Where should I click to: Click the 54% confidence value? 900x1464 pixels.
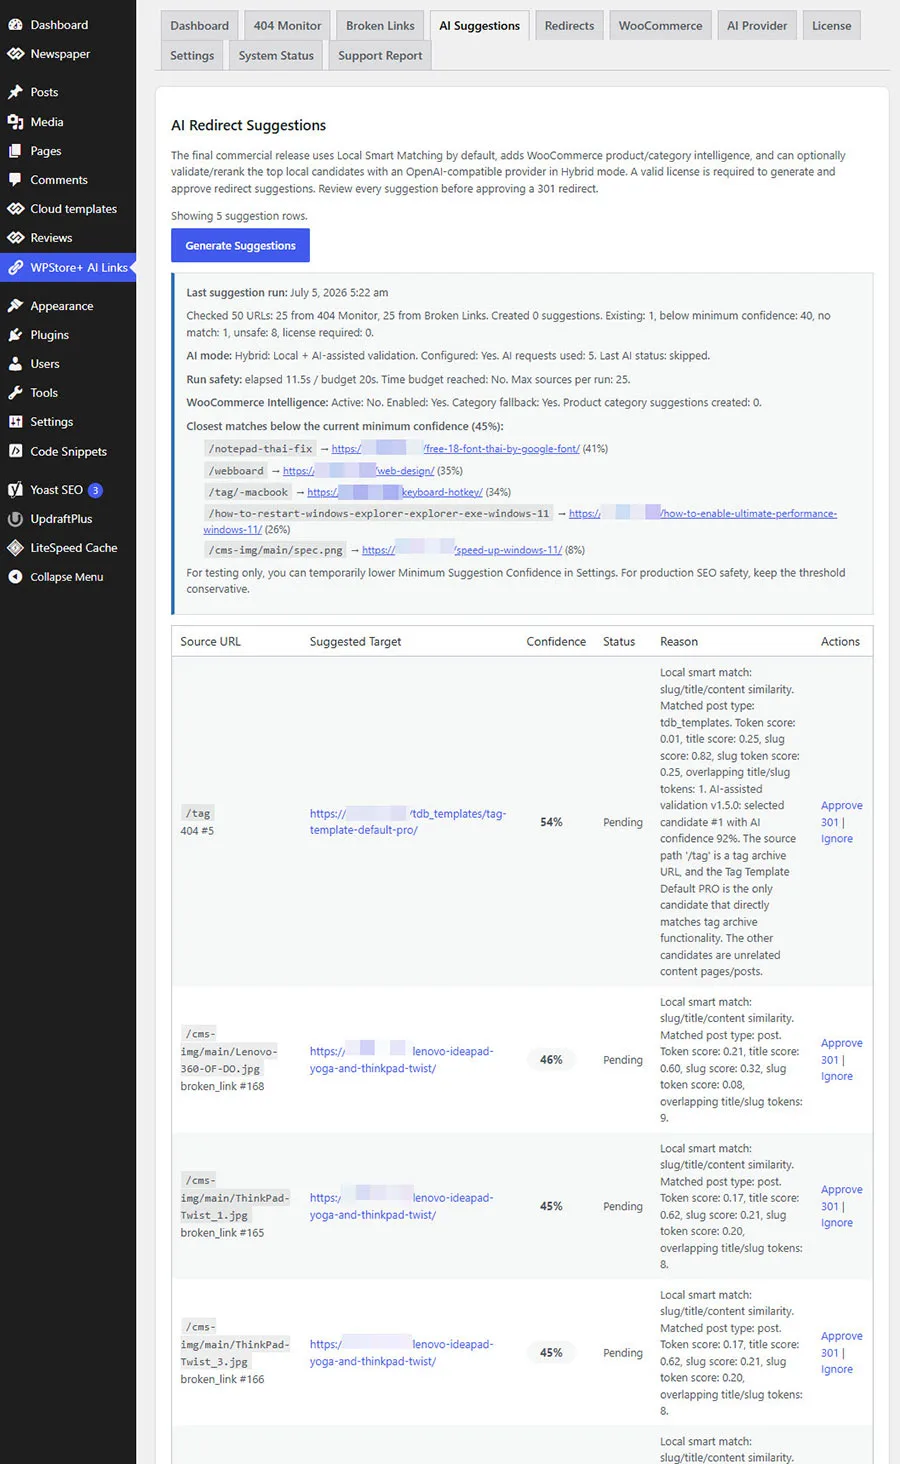tap(551, 822)
